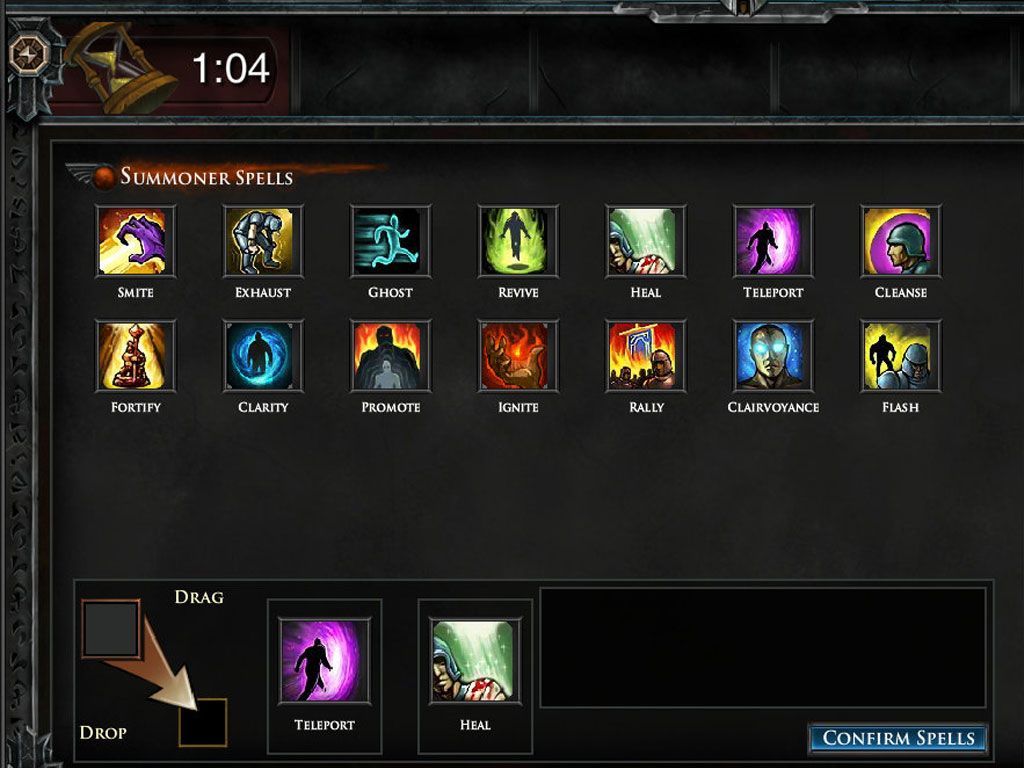Select the Flash spell
Image resolution: width=1024 pixels, height=768 pixels.
pyautogui.click(x=901, y=356)
